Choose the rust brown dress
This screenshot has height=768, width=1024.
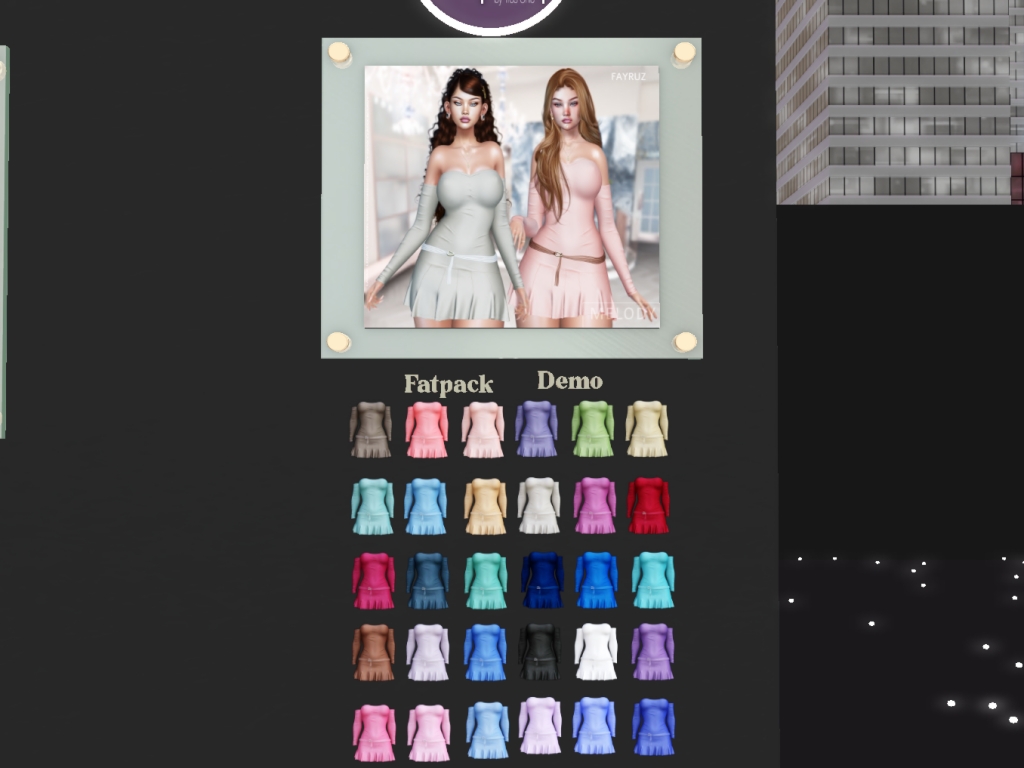[x=373, y=653]
